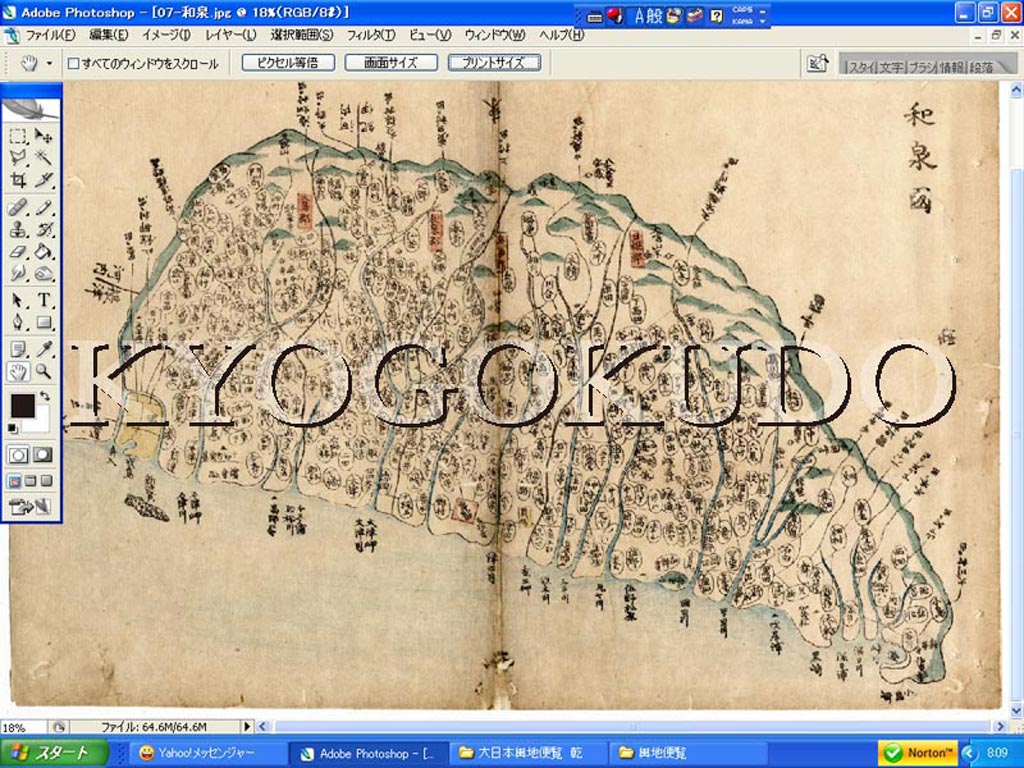Open 大日本輿地便覧 乾 folder on taskbar
Viewport: 1024px width, 768px height.
[x=528, y=754]
